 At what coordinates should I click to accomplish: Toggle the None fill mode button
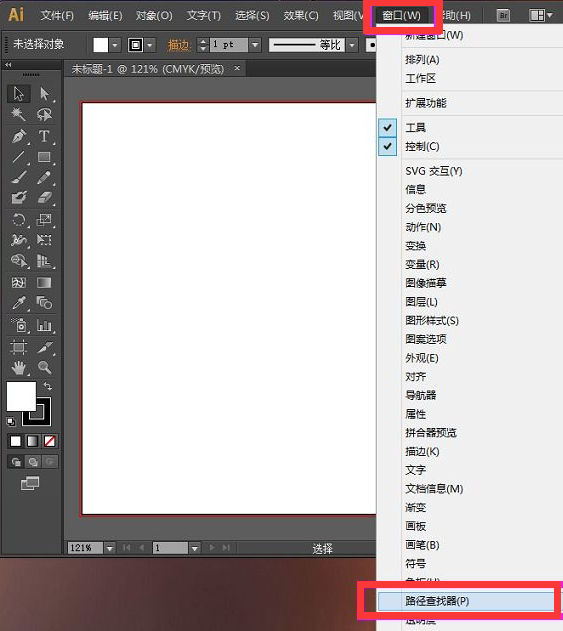pos(50,441)
